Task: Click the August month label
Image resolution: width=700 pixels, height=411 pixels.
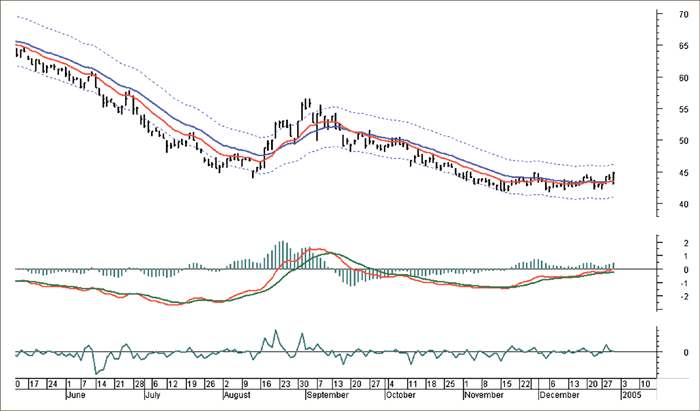Action: point(236,396)
